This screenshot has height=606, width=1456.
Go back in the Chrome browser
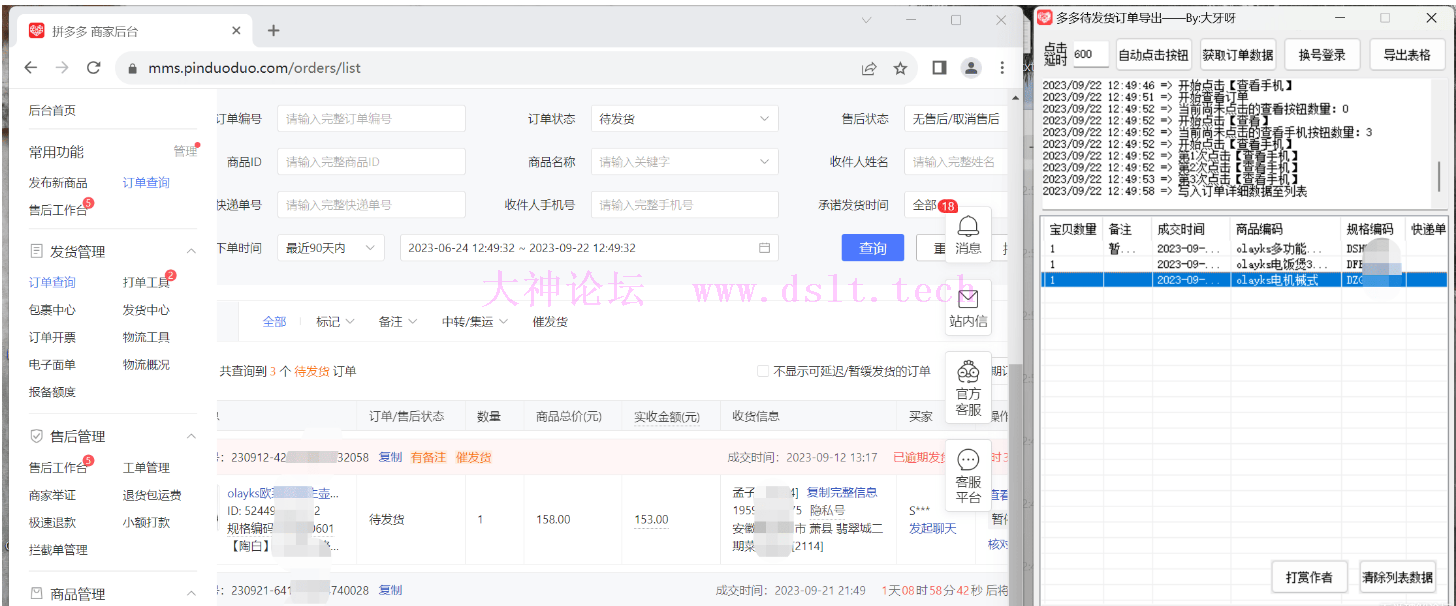tap(30, 68)
